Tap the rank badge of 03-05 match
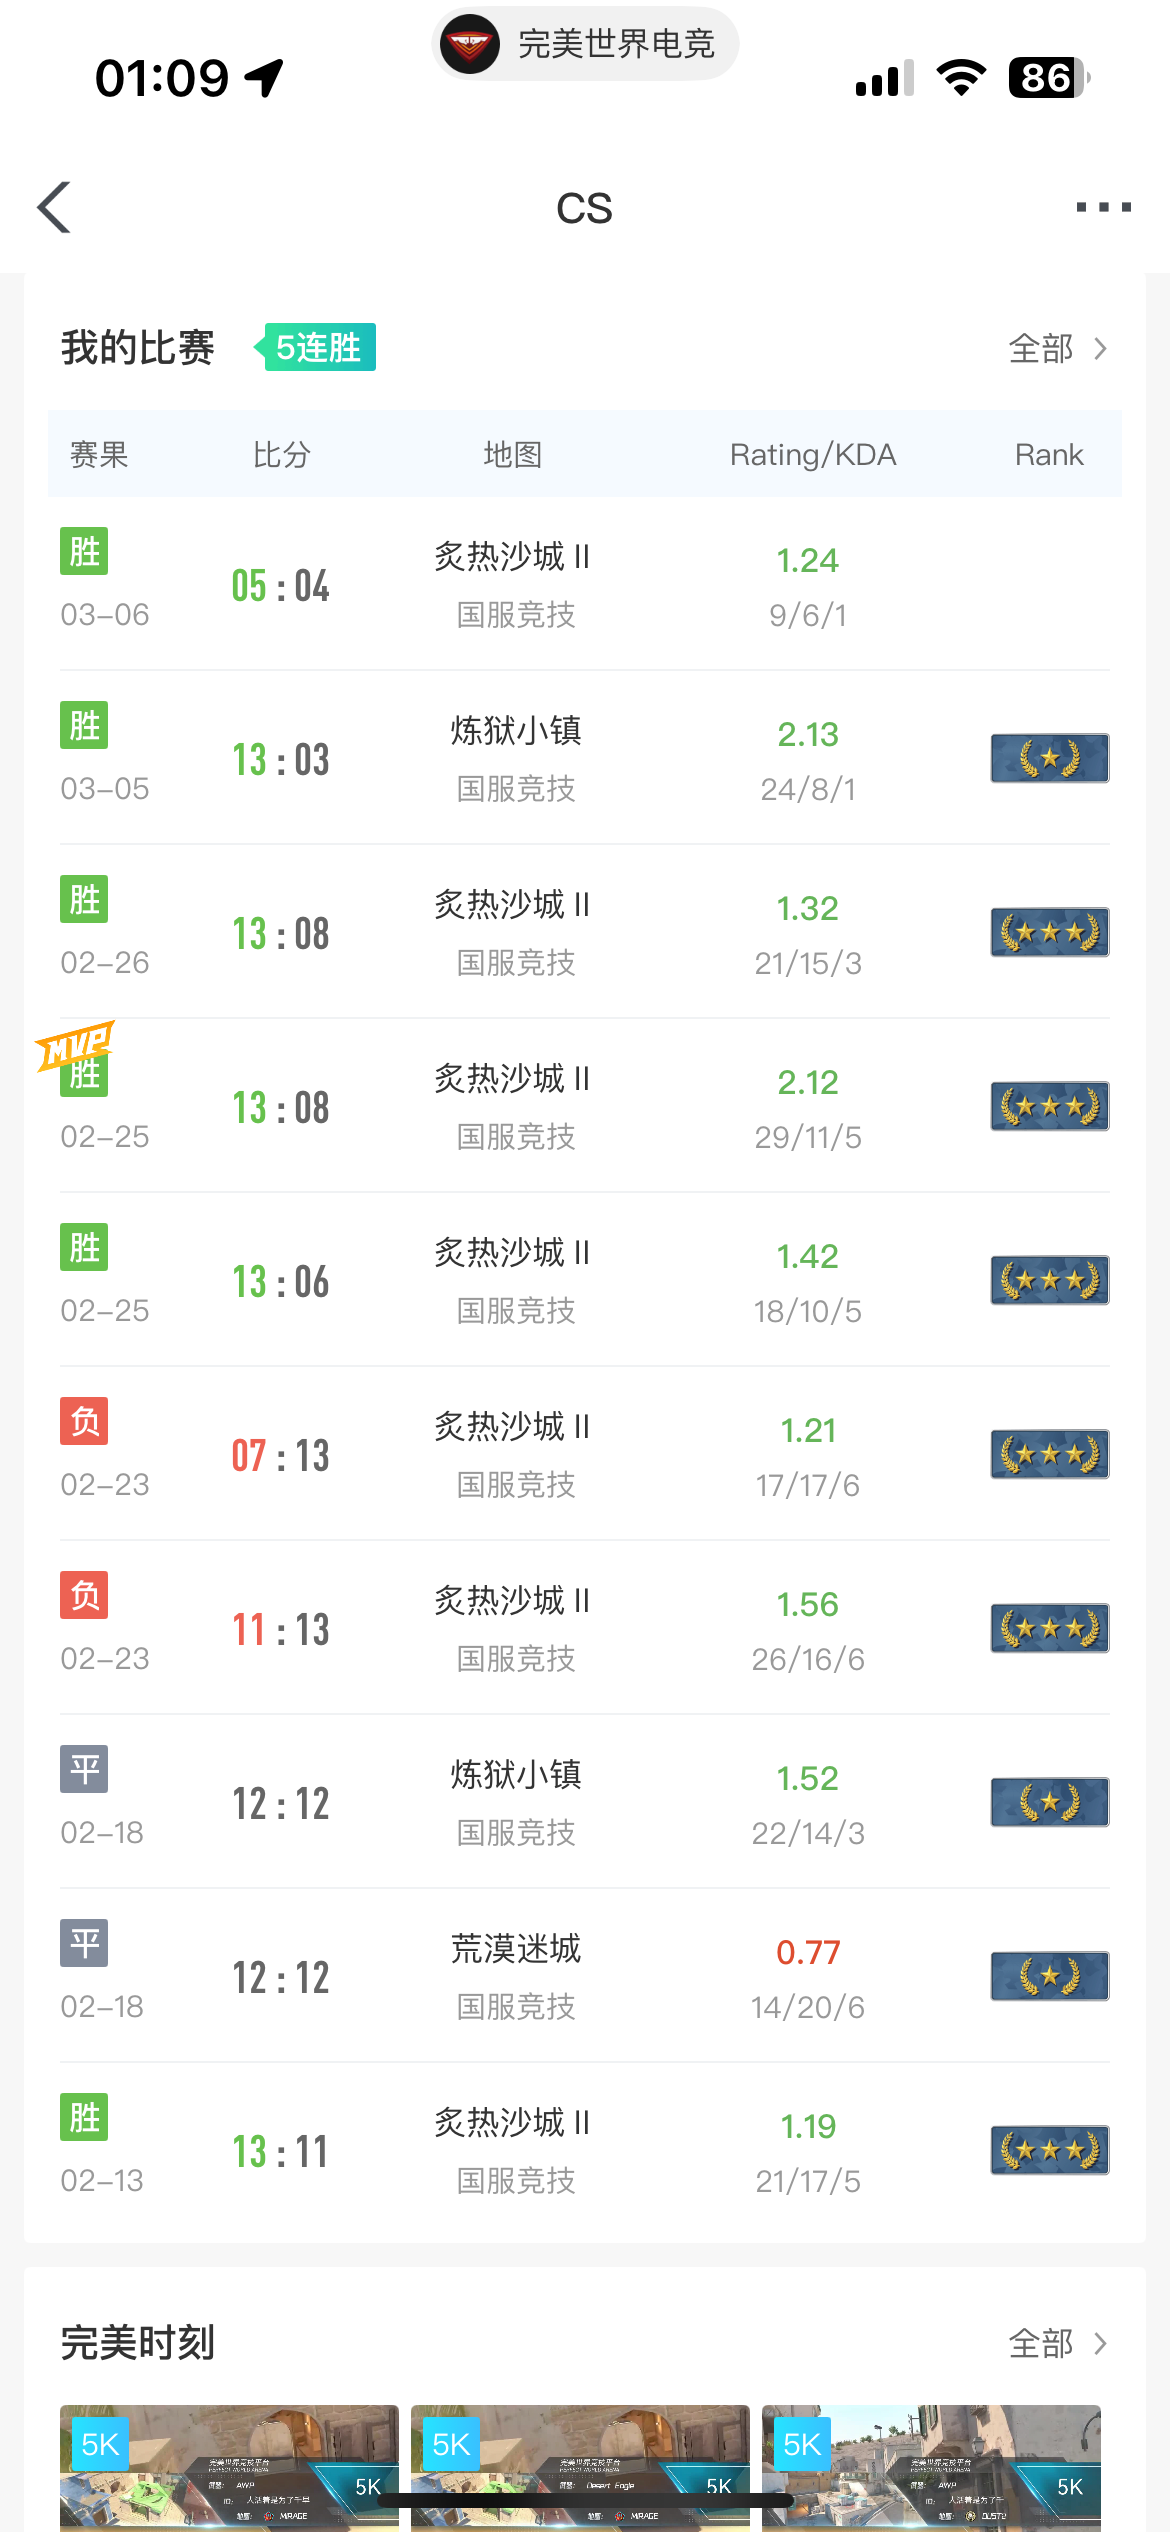 pyautogui.click(x=1049, y=758)
